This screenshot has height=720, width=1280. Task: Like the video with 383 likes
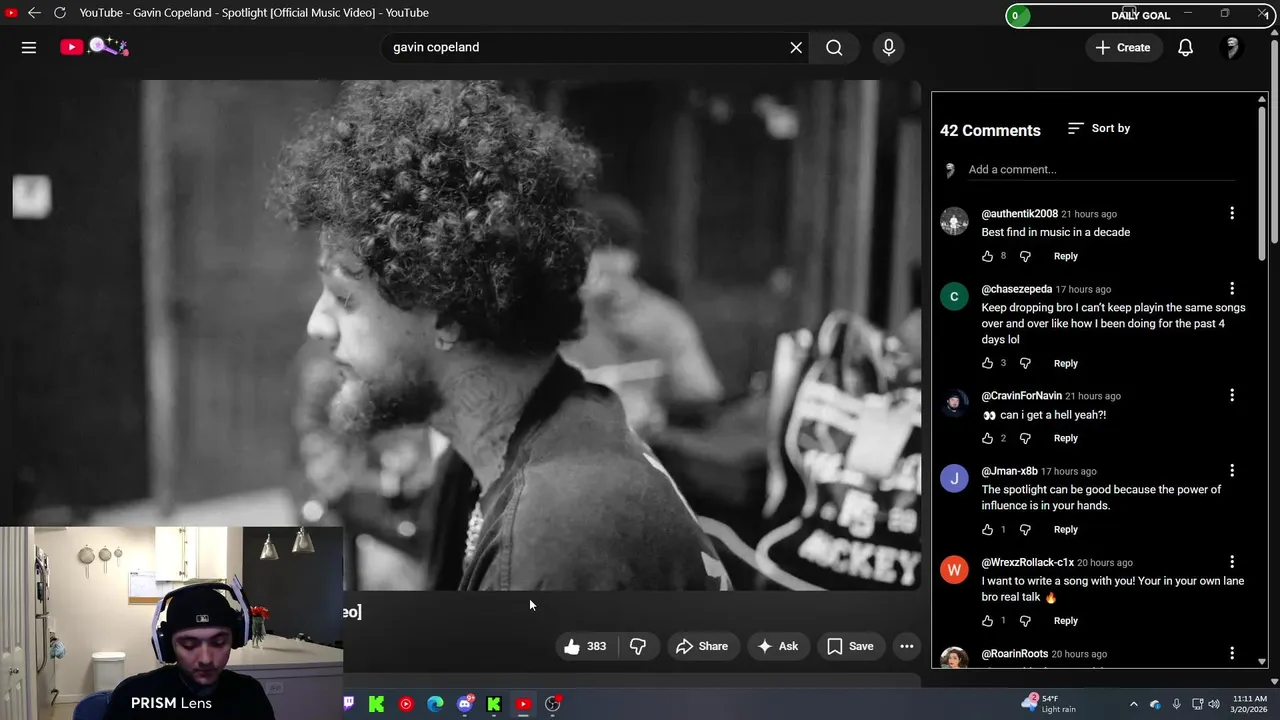(585, 646)
